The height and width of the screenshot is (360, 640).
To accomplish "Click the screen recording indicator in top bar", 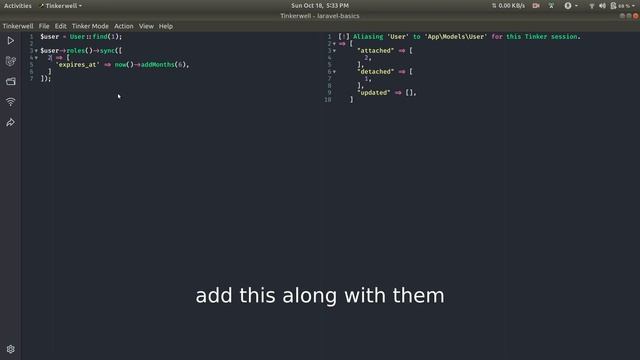I will (536, 6).
